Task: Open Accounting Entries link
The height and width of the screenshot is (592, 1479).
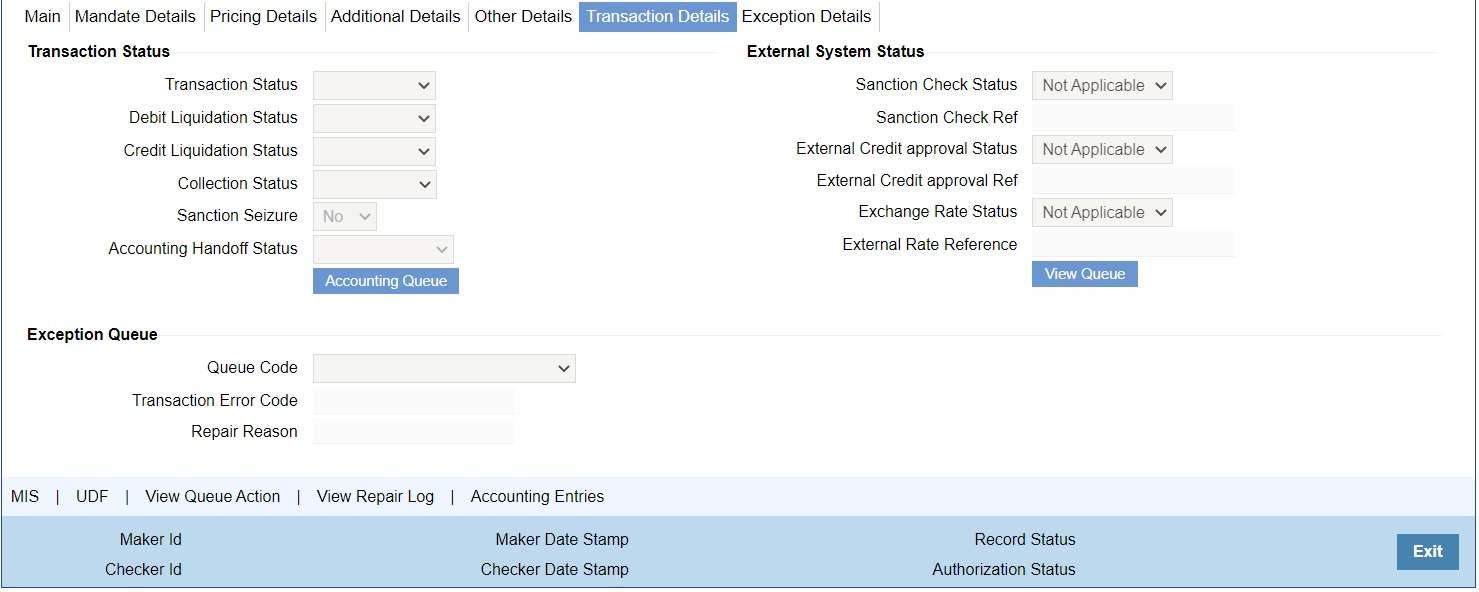Action: 537,496
